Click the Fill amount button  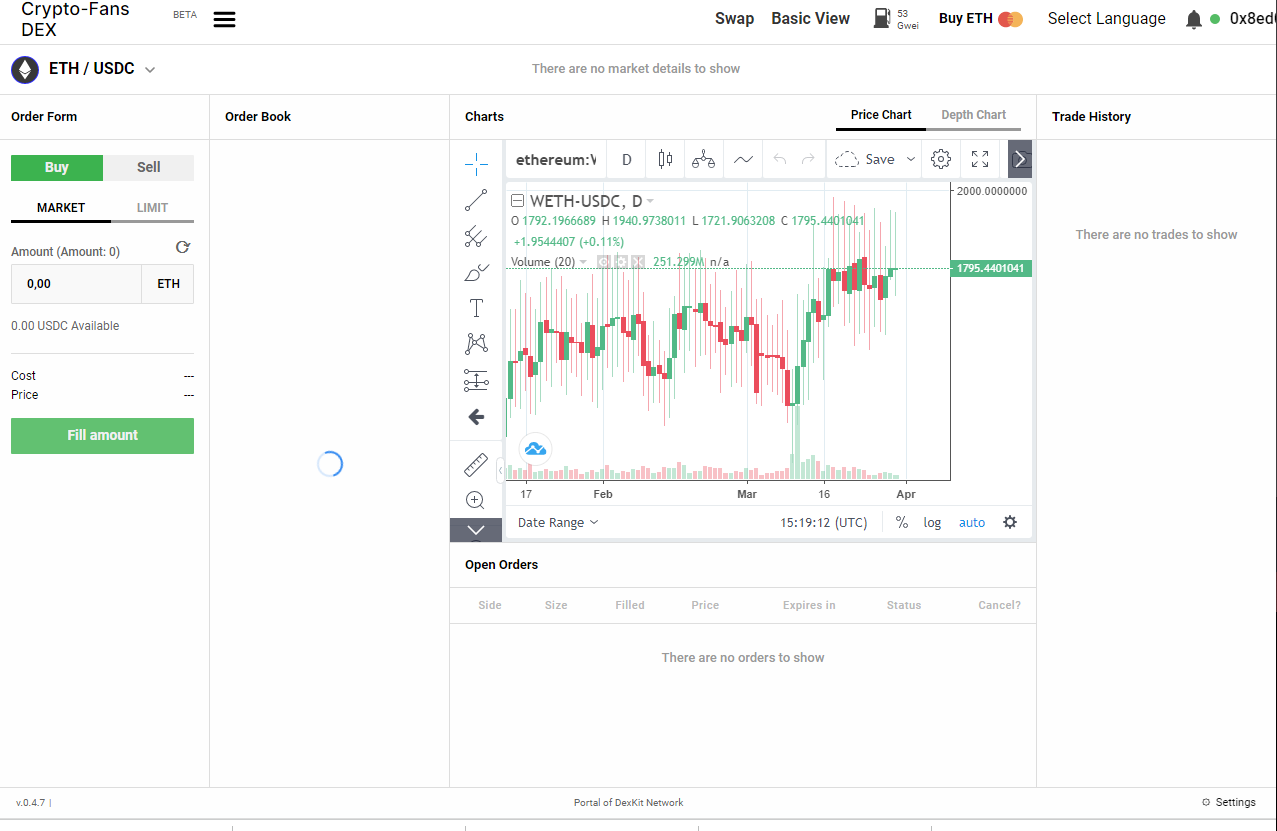[x=102, y=436]
